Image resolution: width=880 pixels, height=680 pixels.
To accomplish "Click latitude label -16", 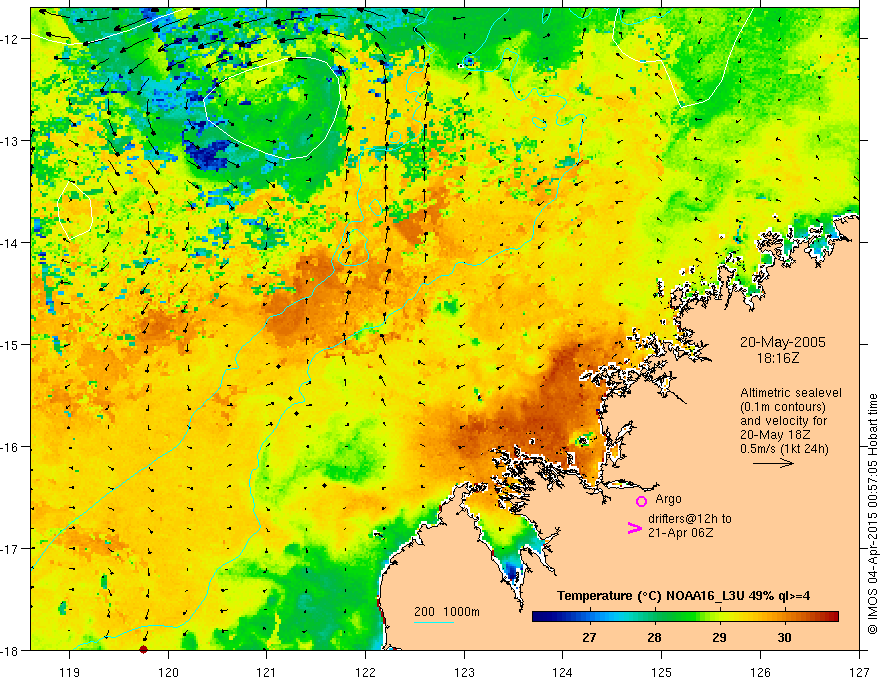I will point(11,447).
